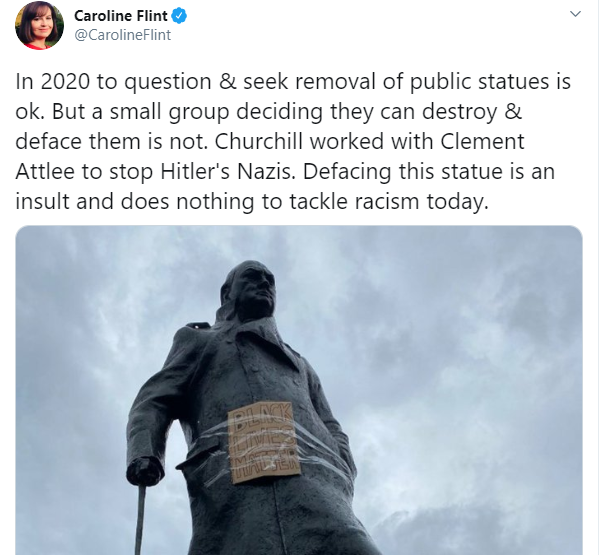Viewport: 601px width, 555px height.
Task: Open the attached statue photo
Action: (299, 390)
